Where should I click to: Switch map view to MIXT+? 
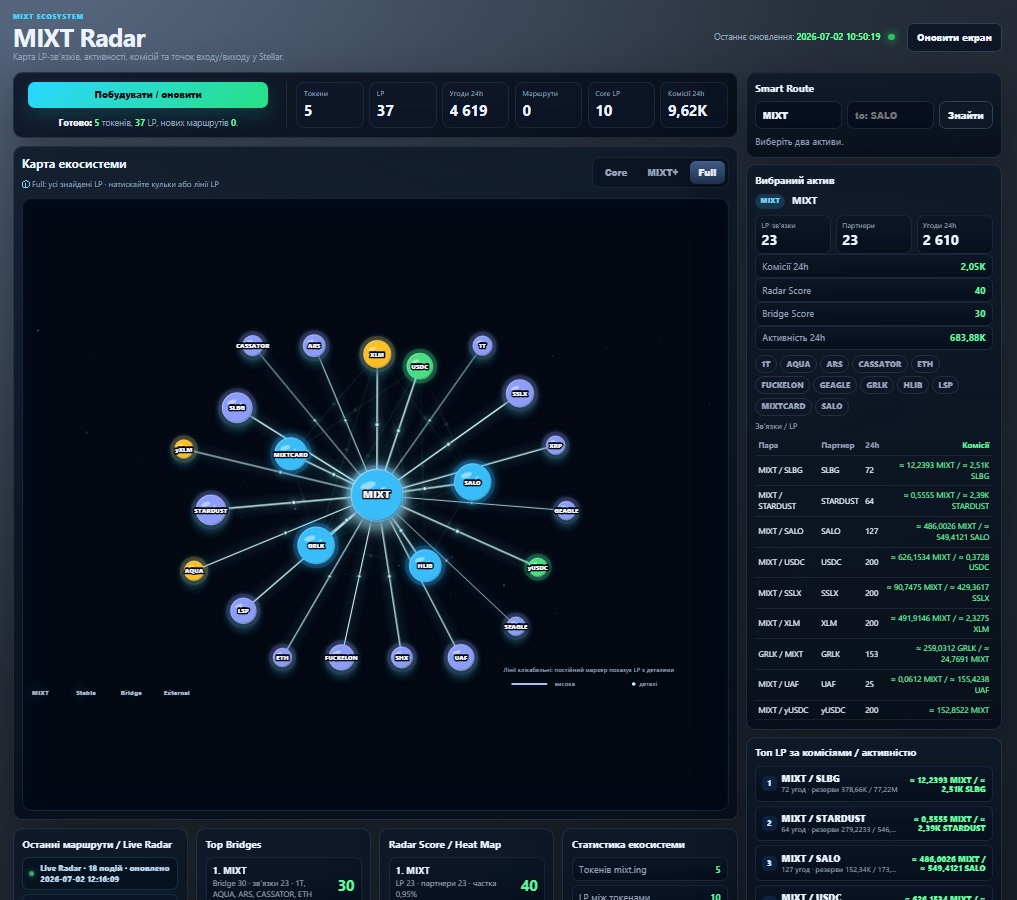[662, 172]
